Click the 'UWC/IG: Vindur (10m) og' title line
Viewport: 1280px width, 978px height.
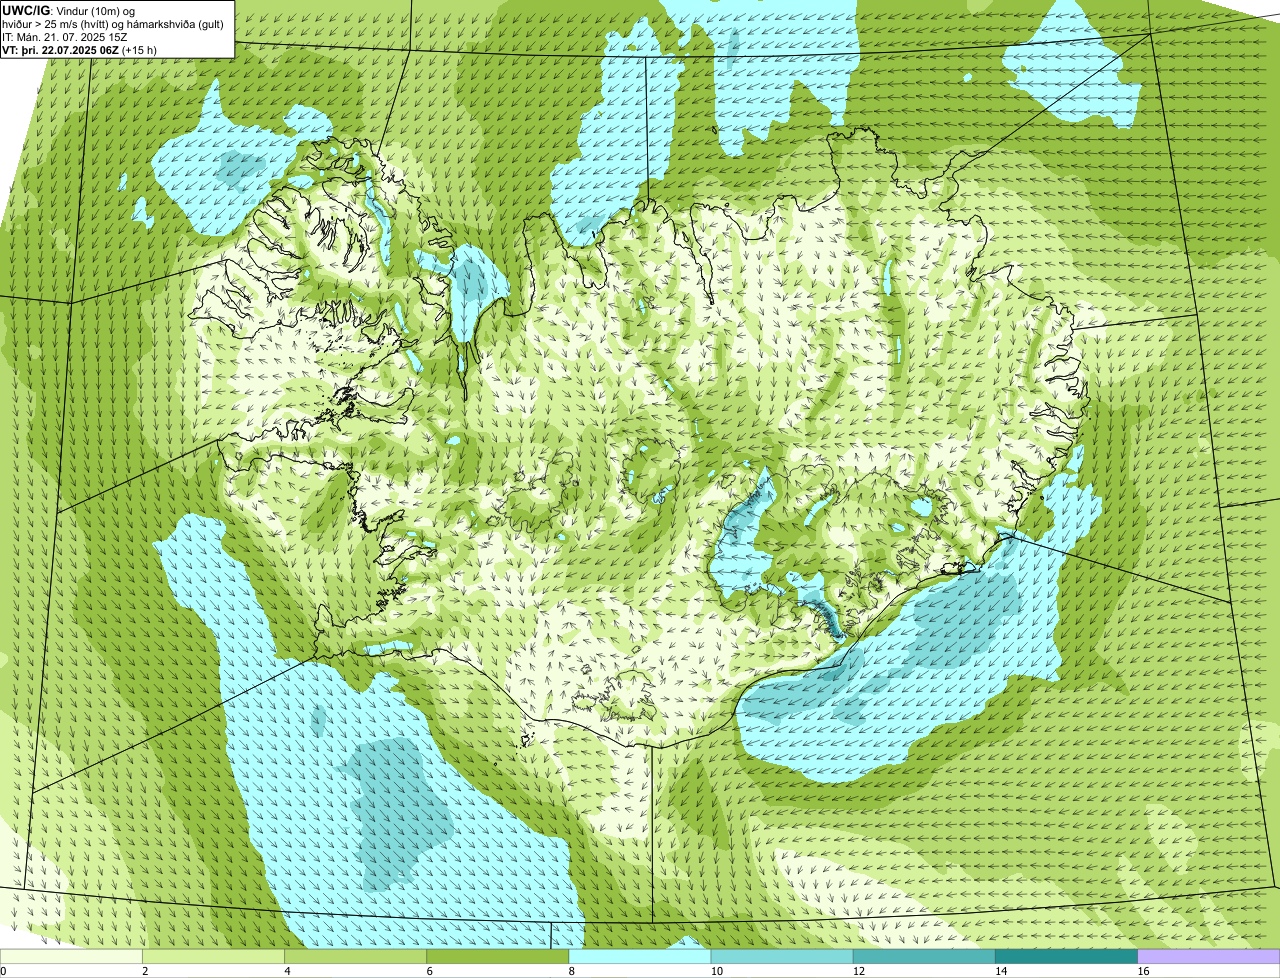click(x=68, y=10)
